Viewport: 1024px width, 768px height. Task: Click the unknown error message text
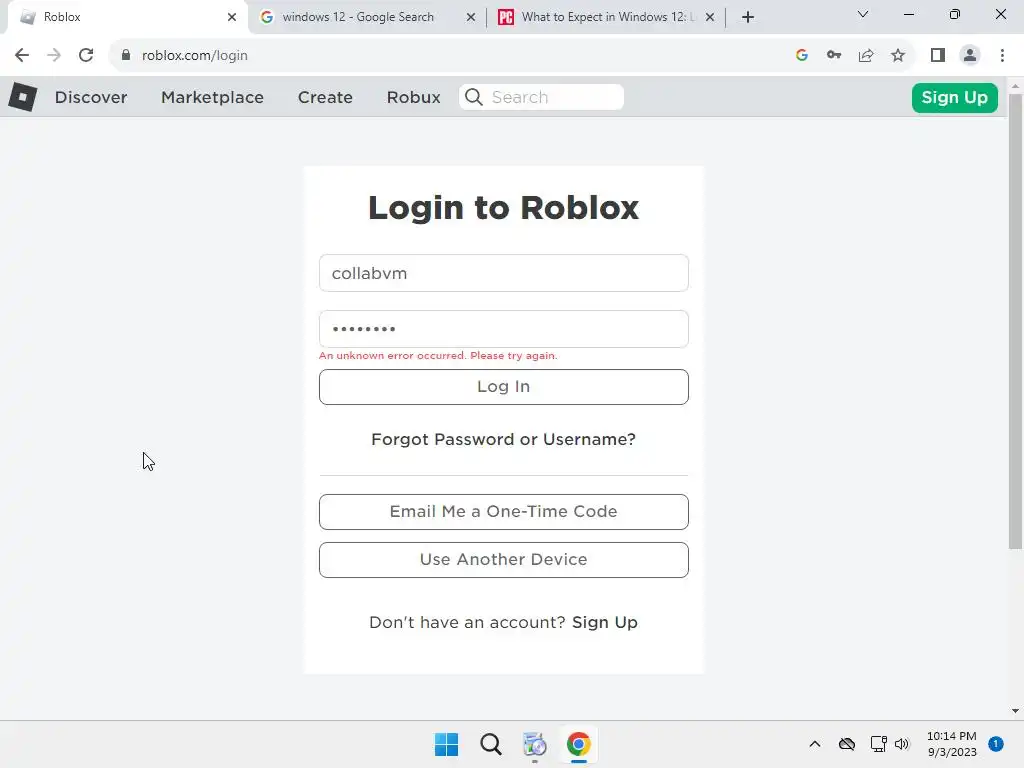[x=438, y=356]
